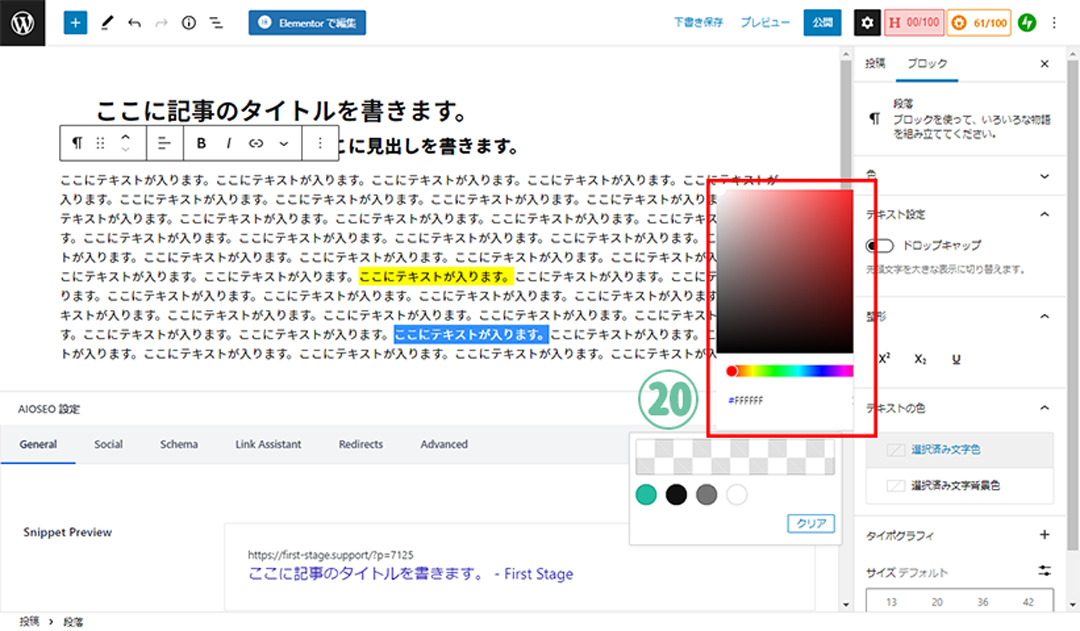This screenshot has height=631, width=1080.
Task: Open the Social tab in AIOSEO settings
Action: pyautogui.click(x=108, y=444)
